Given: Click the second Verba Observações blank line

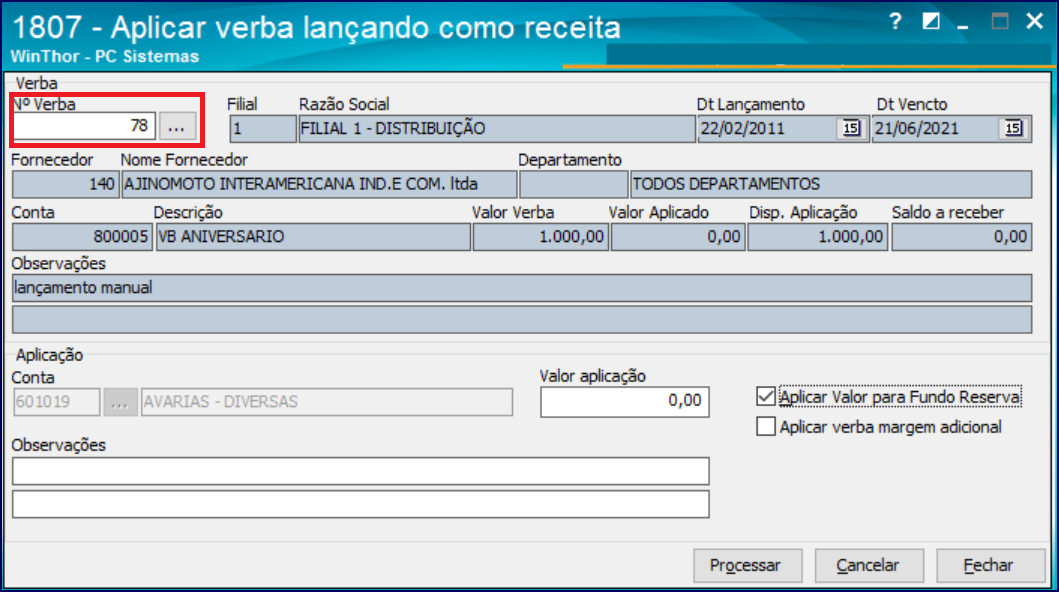Looking at the screenshot, I should click(522, 319).
